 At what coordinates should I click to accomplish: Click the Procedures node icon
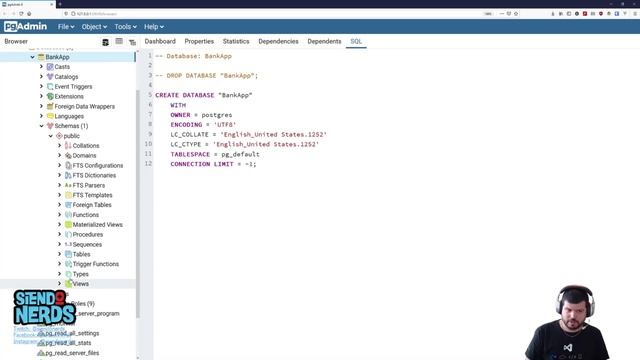[68, 234]
